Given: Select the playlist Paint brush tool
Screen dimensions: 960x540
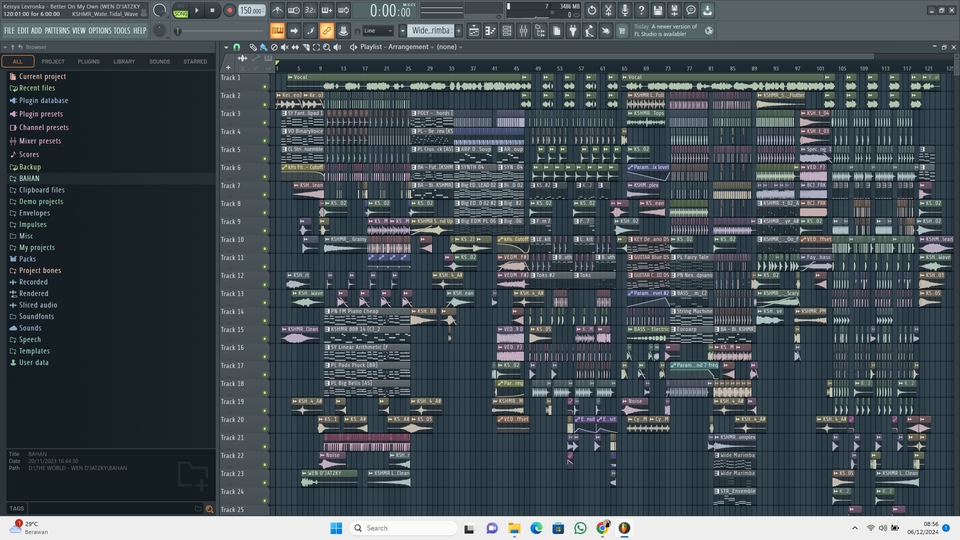Looking at the screenshot, I should (263, 47).
